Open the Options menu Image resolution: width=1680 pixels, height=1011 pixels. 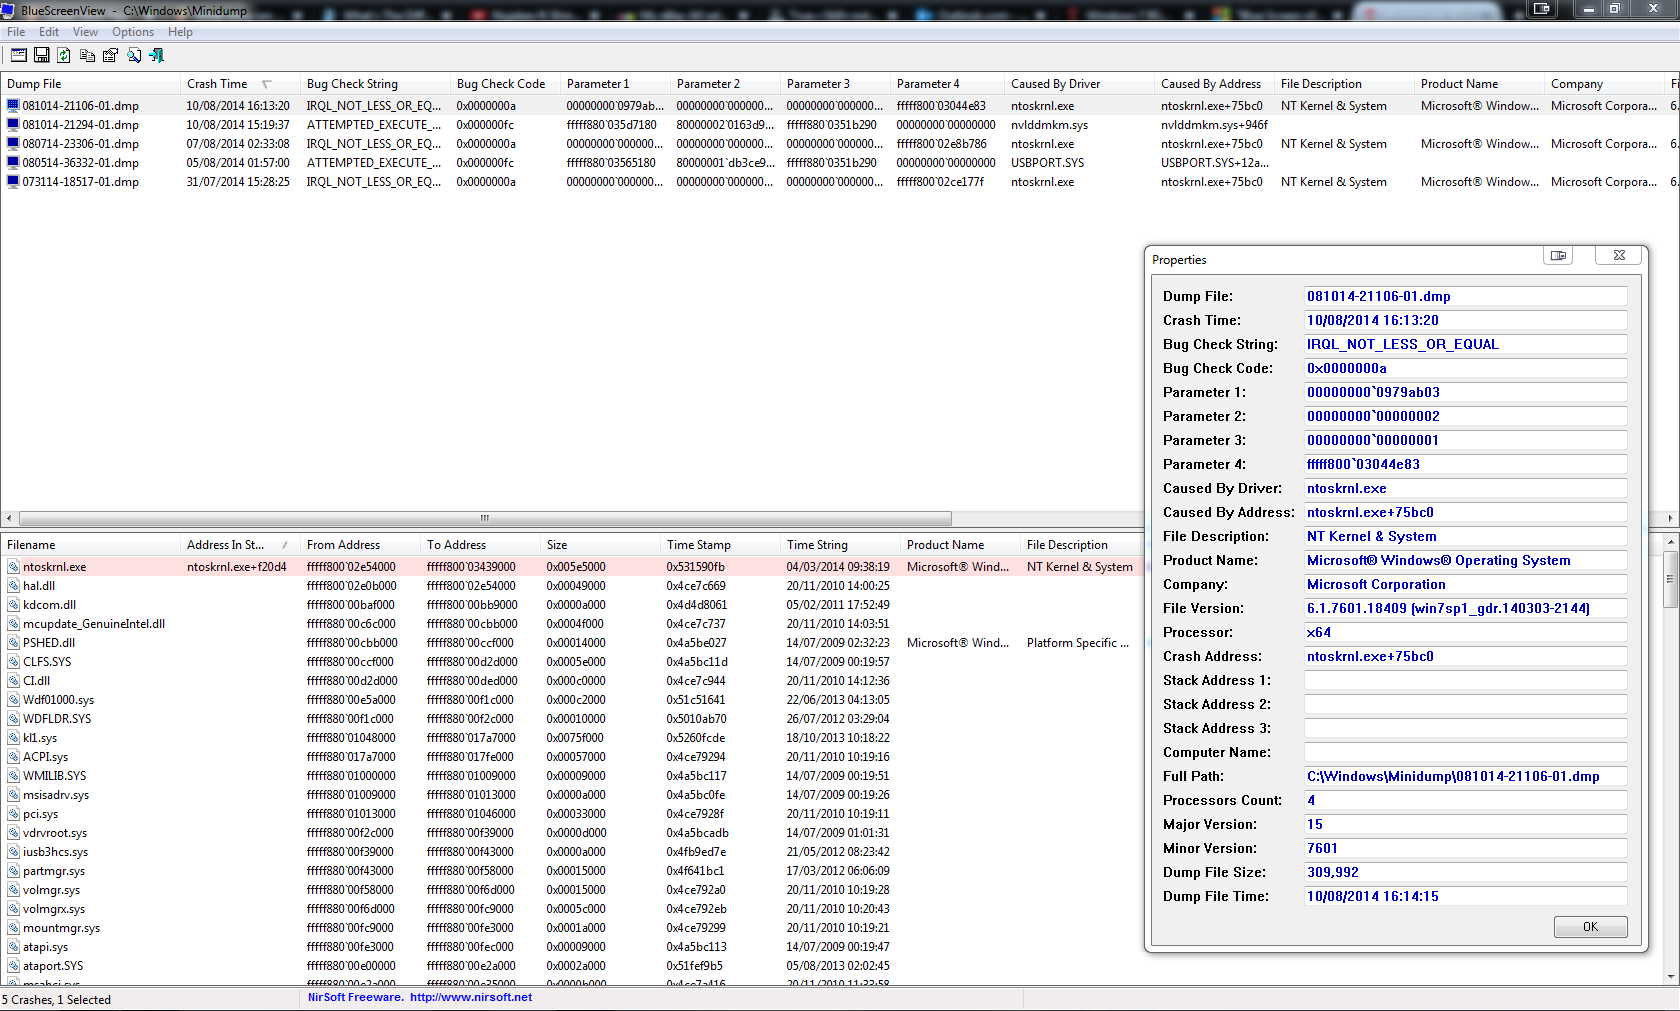tap(132, 31)
